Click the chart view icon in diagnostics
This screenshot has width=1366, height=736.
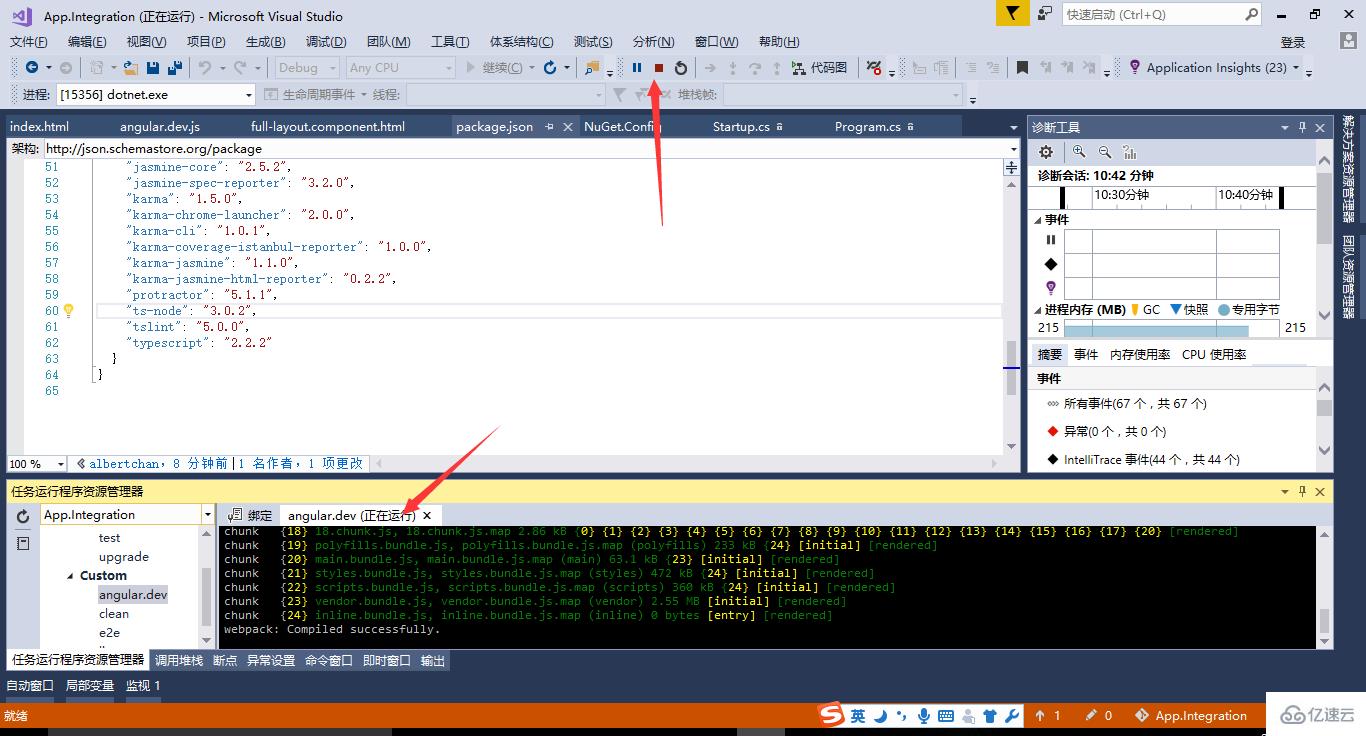coord(1130,152)
